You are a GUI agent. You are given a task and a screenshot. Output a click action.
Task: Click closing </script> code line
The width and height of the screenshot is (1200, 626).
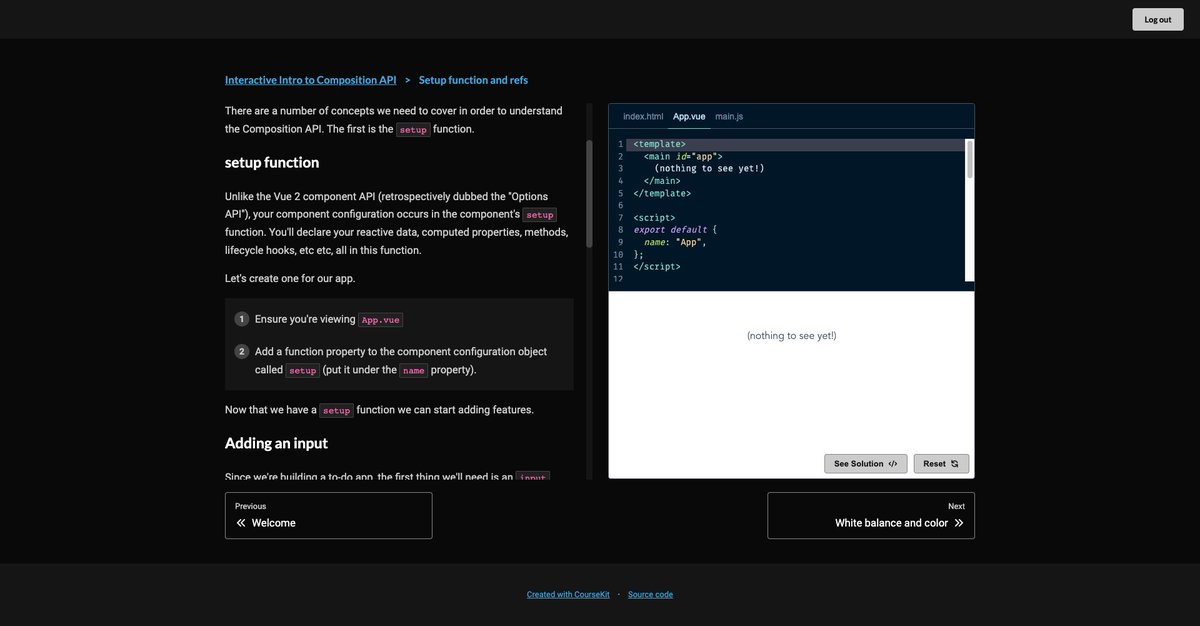click(657, 267)
